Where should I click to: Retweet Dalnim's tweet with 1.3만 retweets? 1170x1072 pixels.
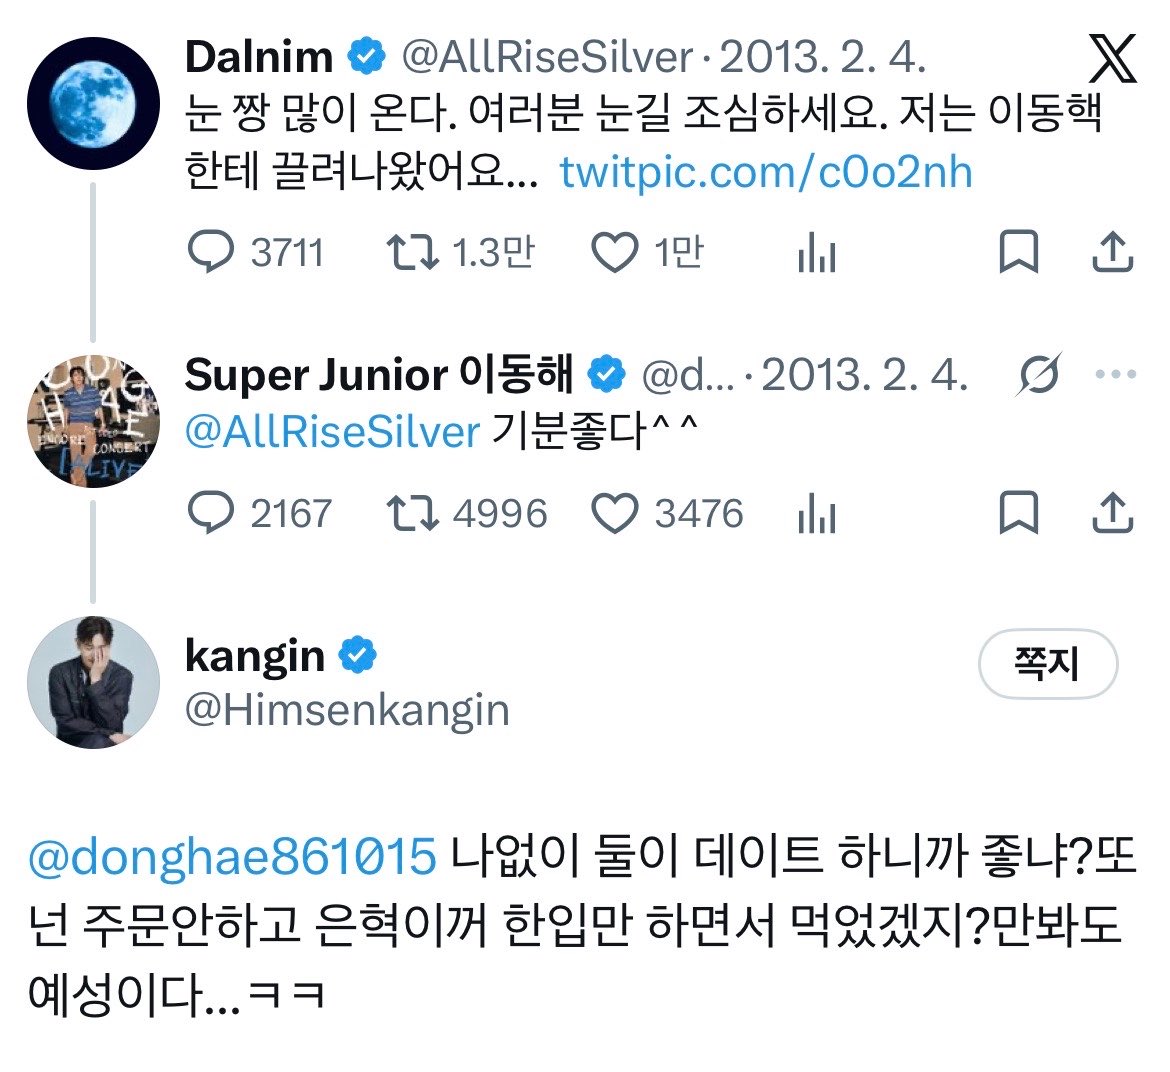point(412,252)
